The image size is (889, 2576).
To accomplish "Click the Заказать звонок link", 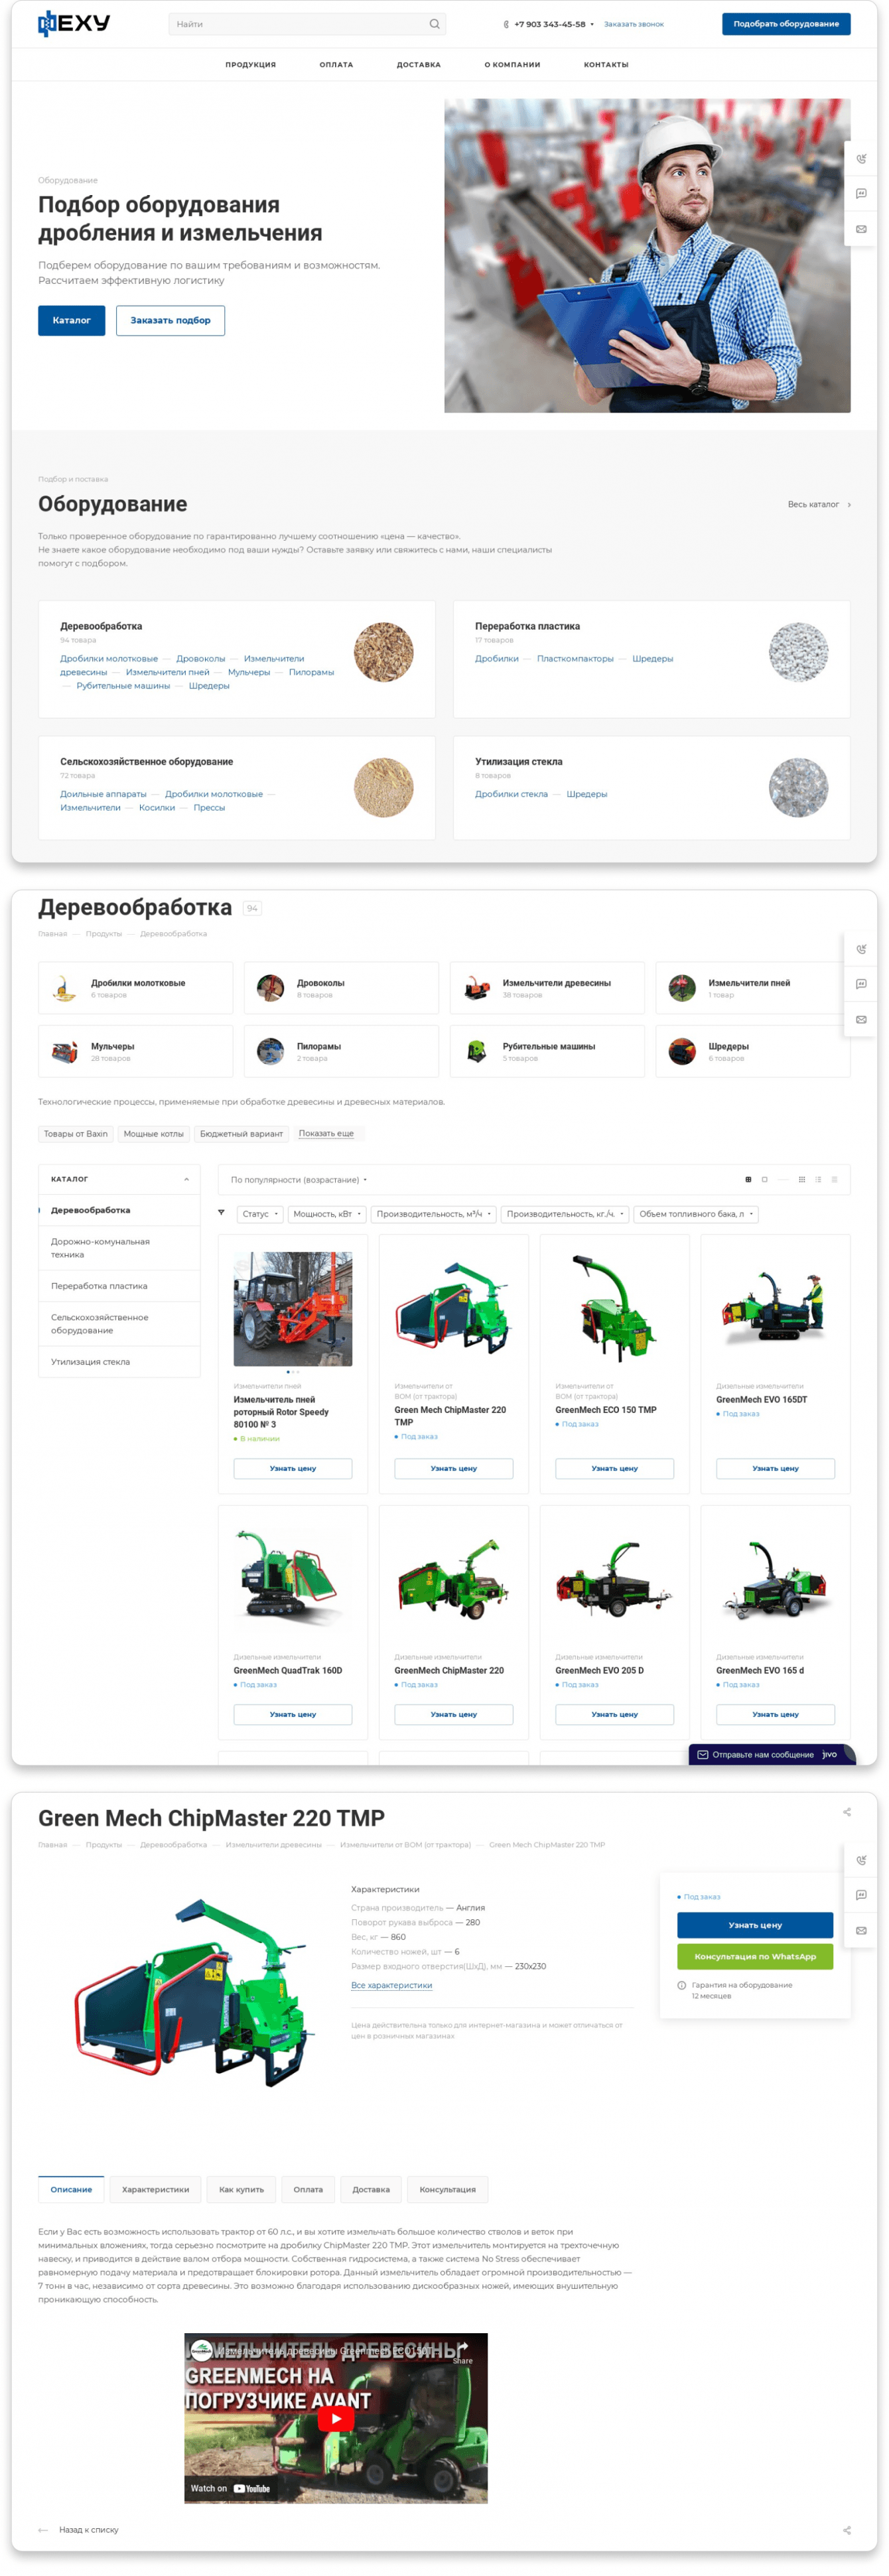I will click(x=634, y=24).
